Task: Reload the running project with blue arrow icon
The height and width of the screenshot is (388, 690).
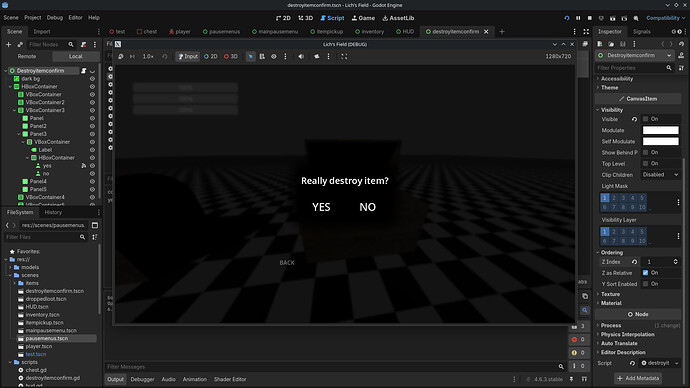Action: [x=567, y=18]
